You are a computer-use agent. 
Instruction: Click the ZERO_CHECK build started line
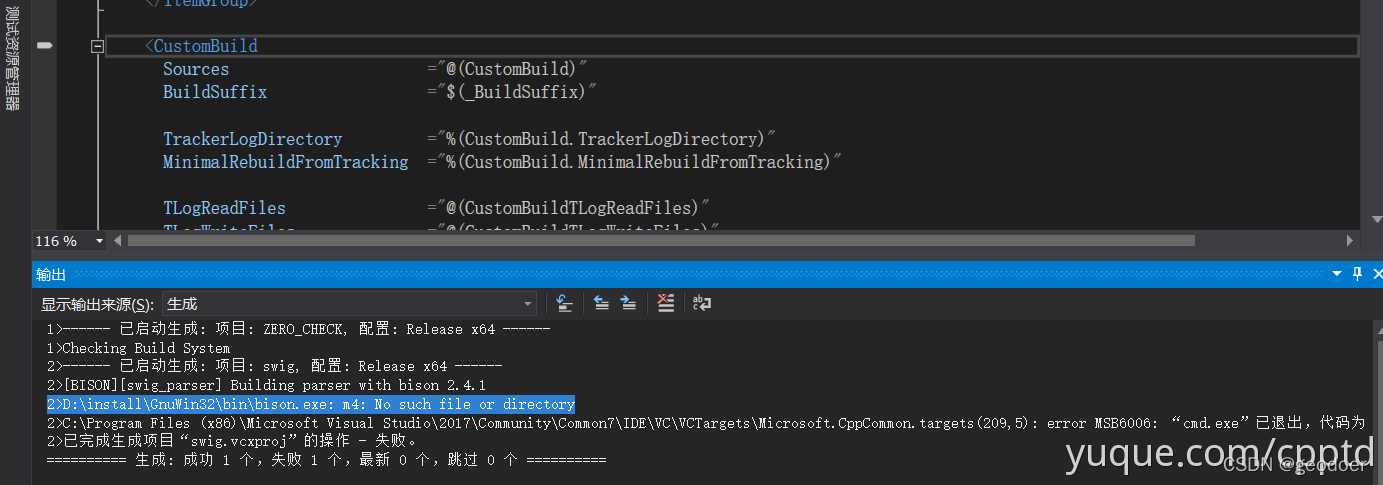pyautogui.click(x=298, y=329)
